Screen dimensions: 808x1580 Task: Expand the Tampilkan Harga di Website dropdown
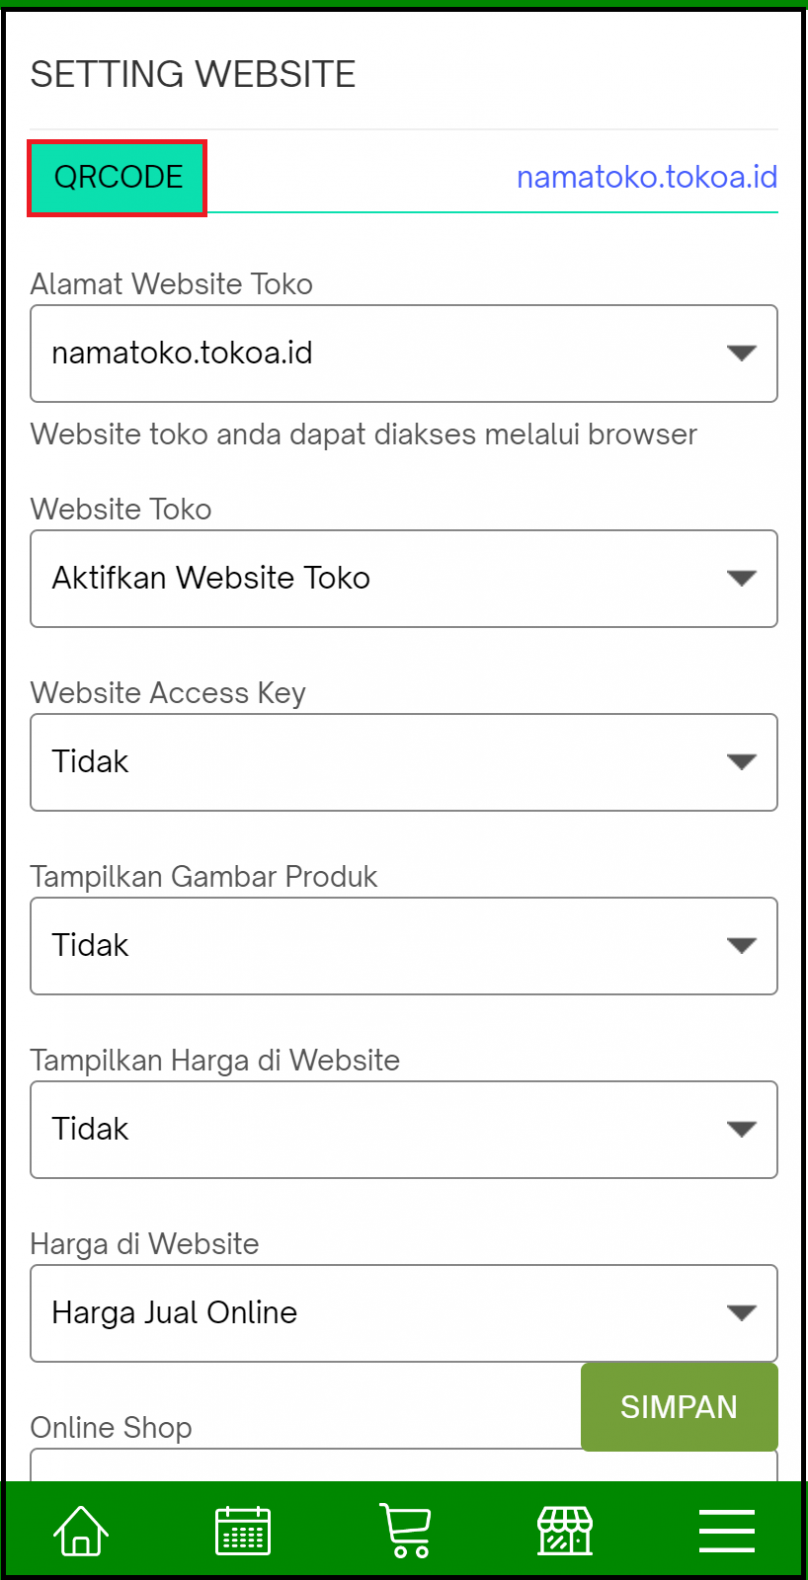404,1129
